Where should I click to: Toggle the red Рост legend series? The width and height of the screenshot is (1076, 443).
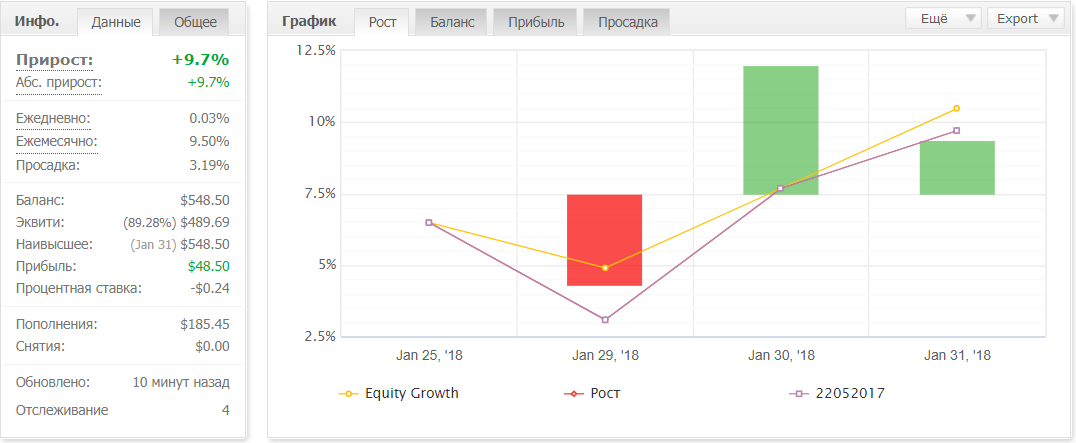pos(592,394)
